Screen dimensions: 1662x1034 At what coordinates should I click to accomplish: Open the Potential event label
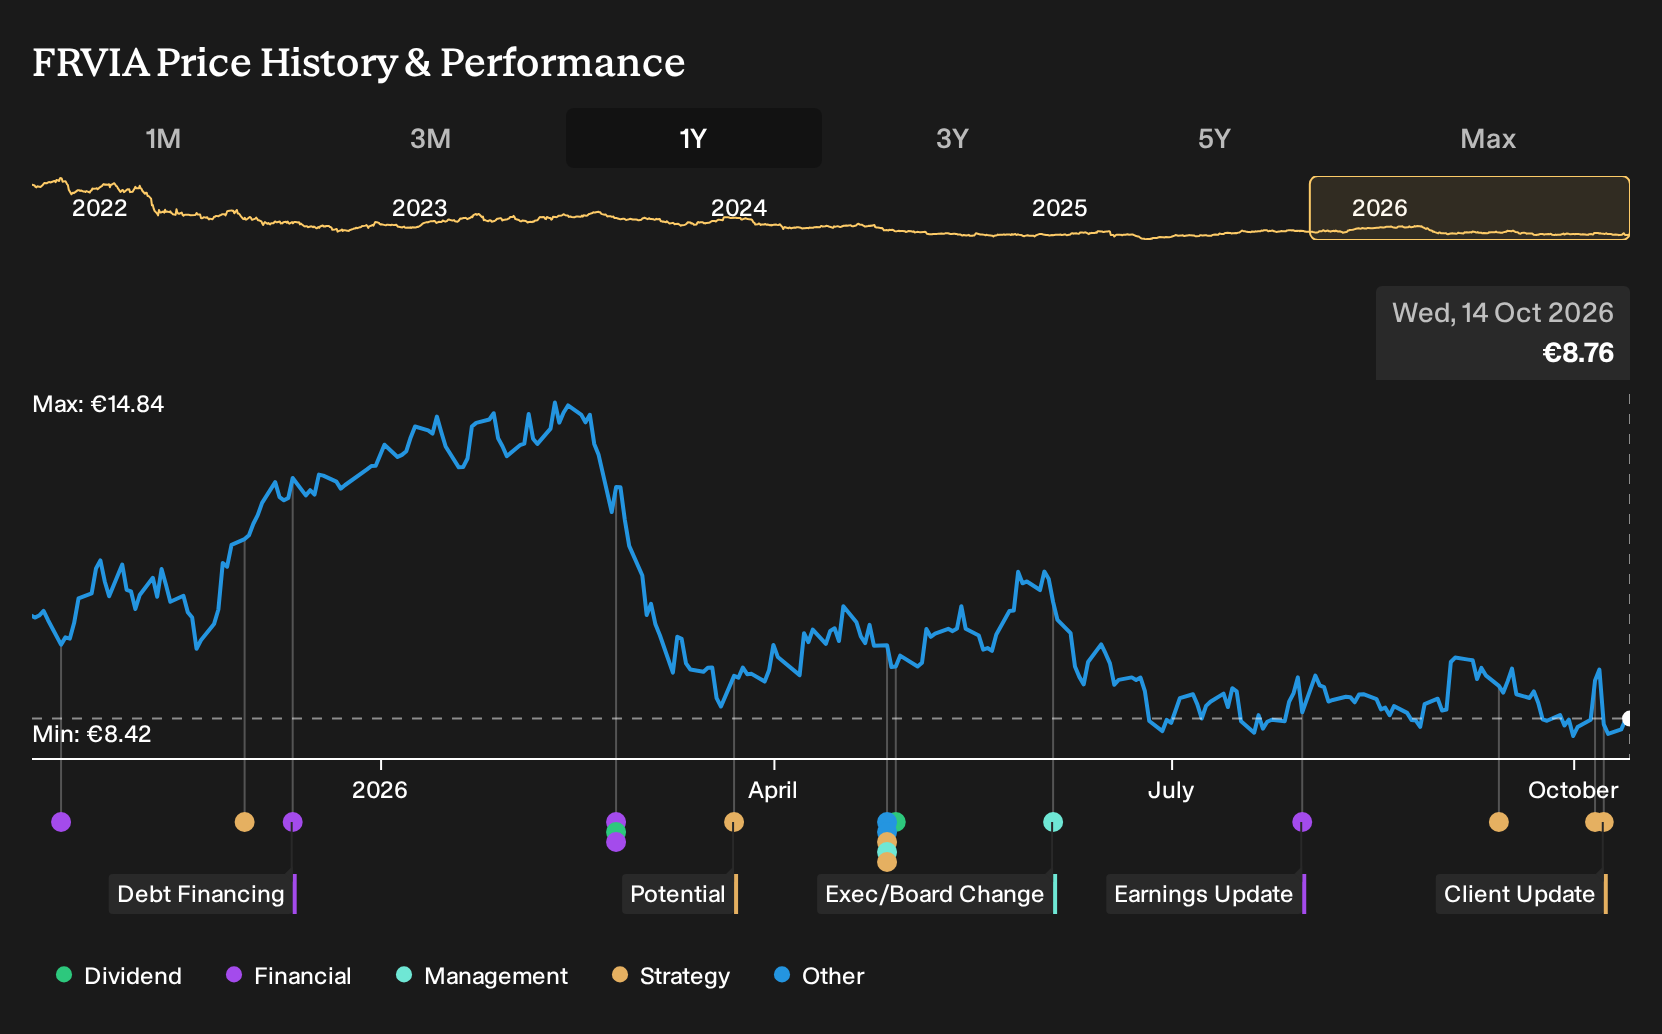click(680, 894)
